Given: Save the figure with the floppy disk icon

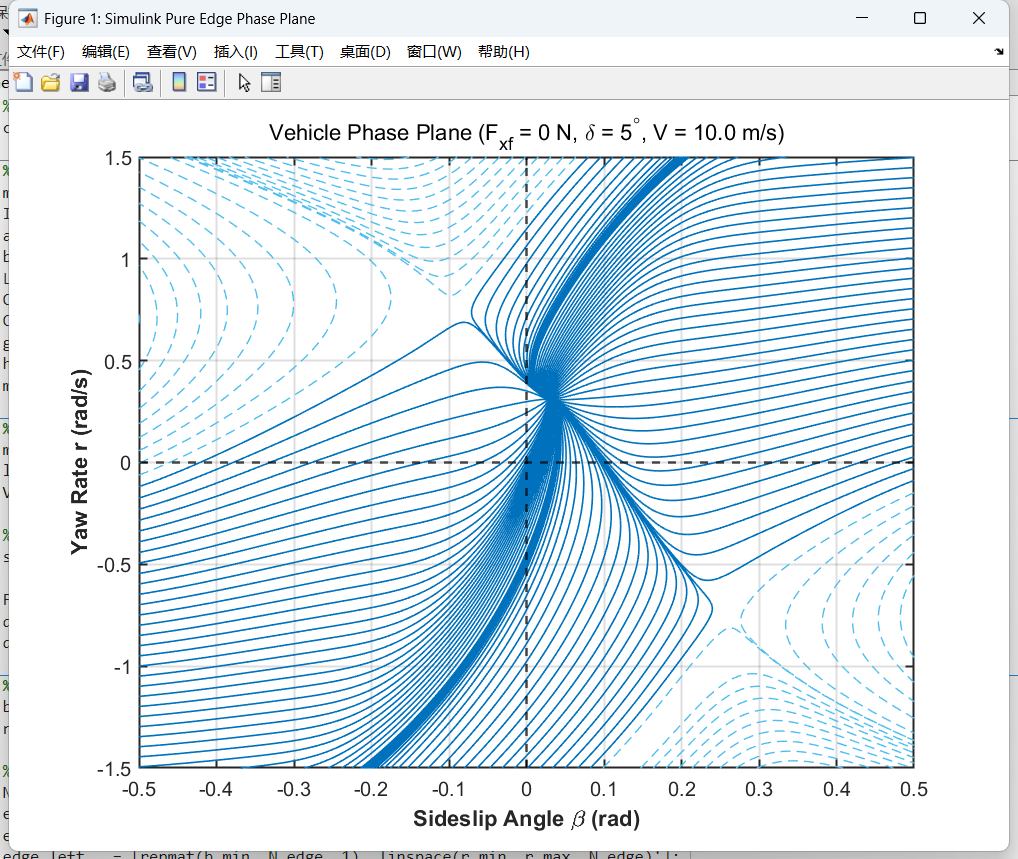Looking at the screenshot, I should click(x=79, y=82).
